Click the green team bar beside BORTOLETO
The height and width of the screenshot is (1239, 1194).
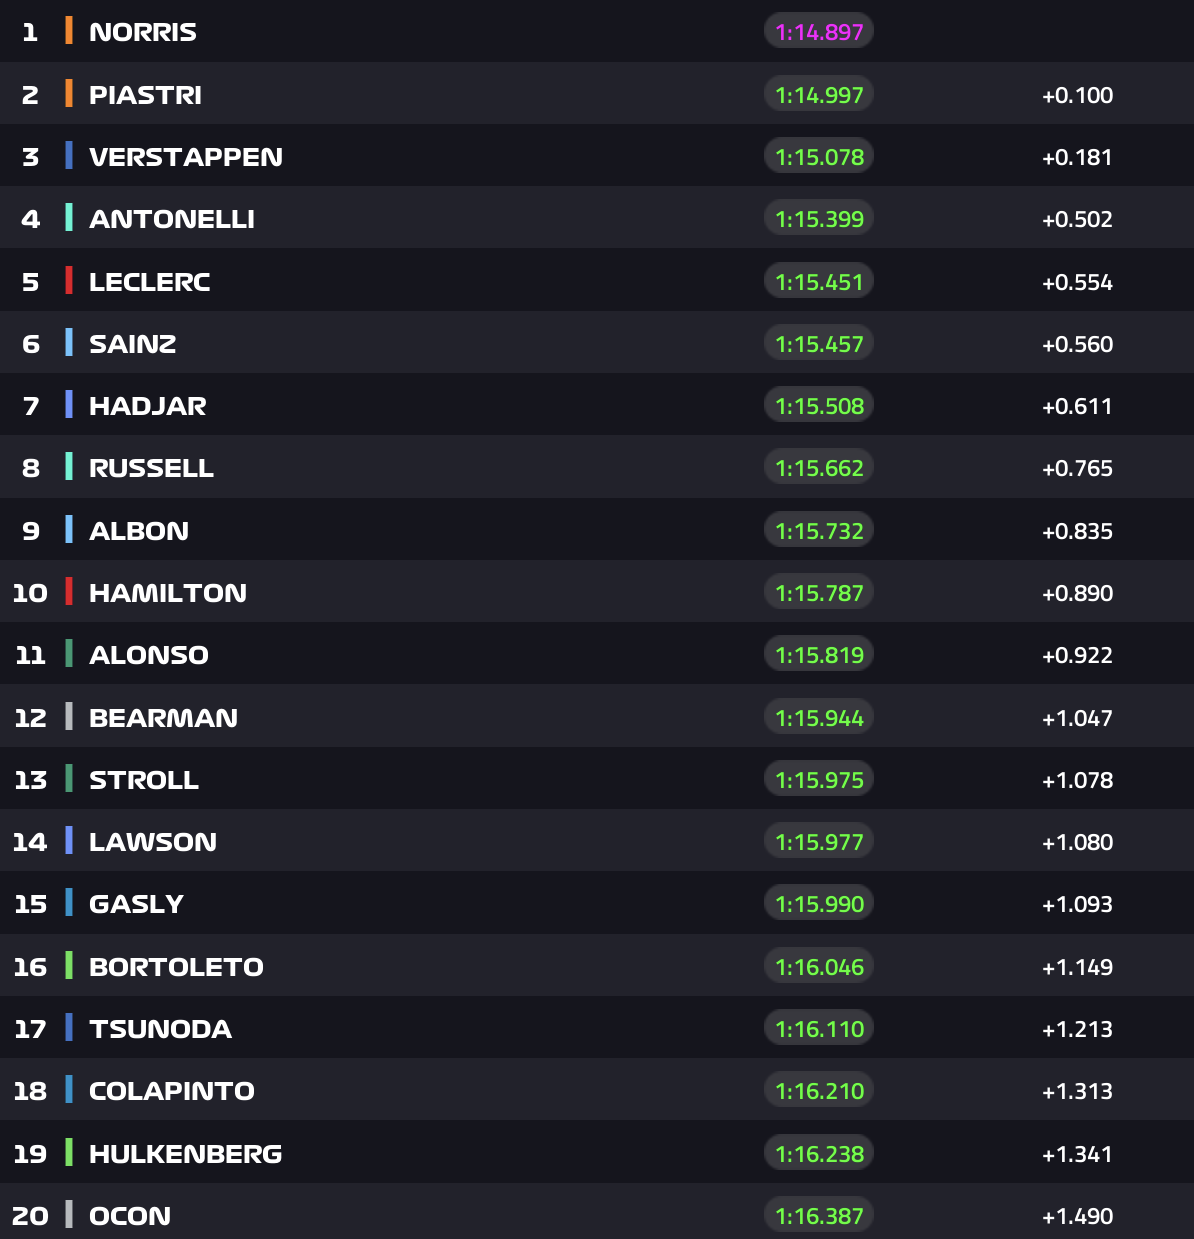click(x=69, y=966)
